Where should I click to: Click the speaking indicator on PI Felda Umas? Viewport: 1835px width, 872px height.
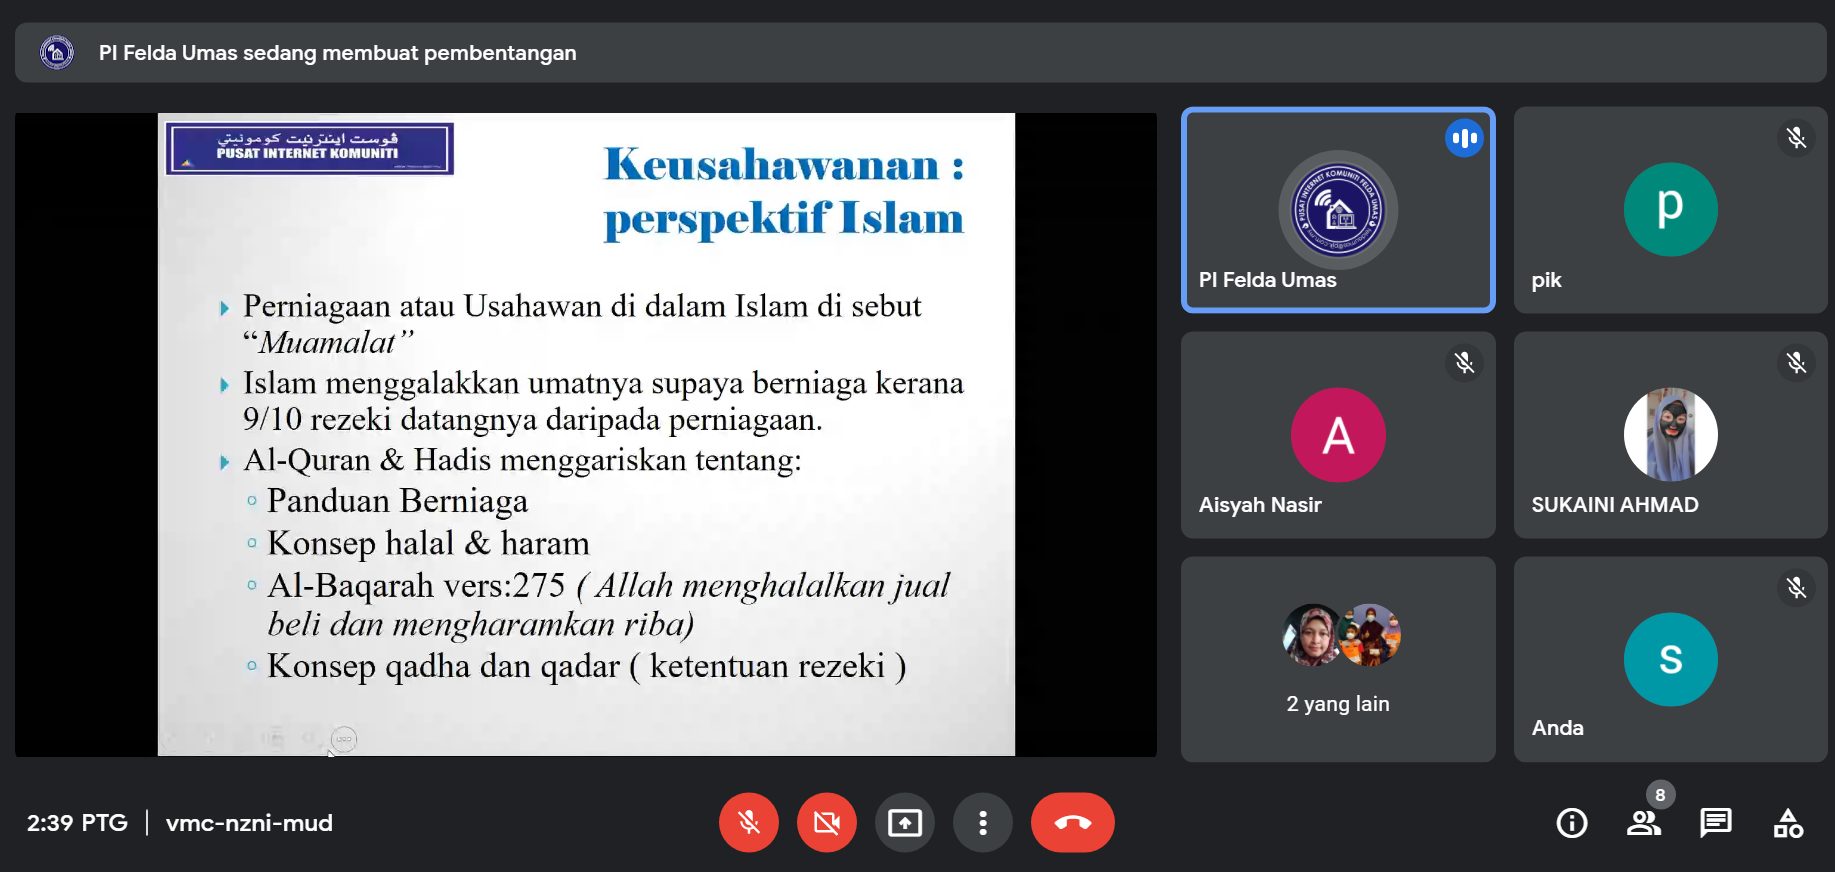coord(1464,138)
